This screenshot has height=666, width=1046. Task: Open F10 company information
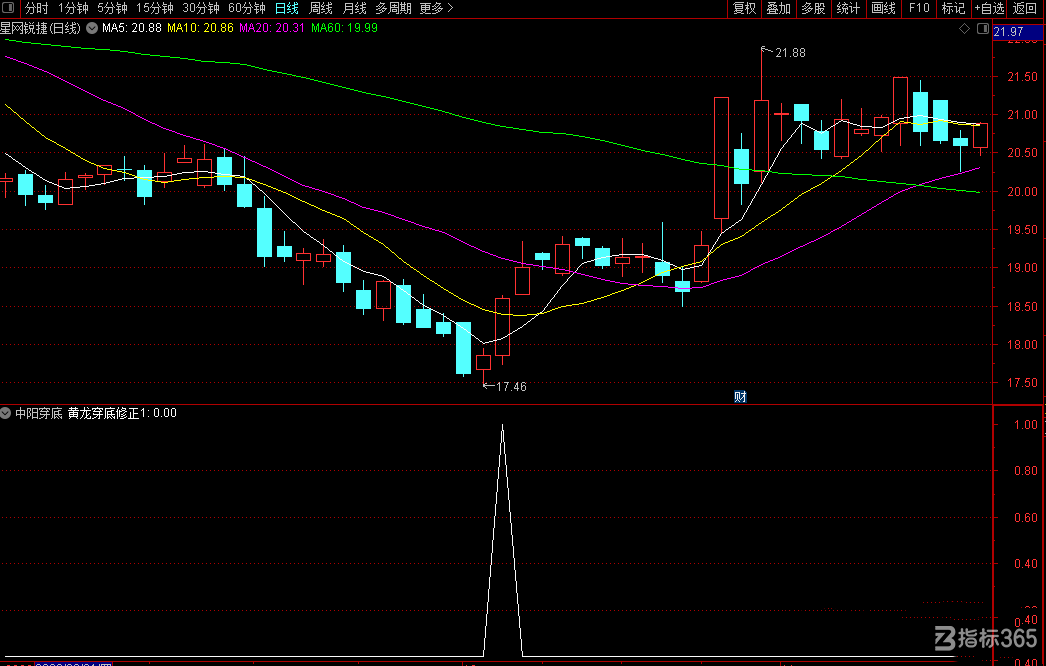tap(919, 8)
